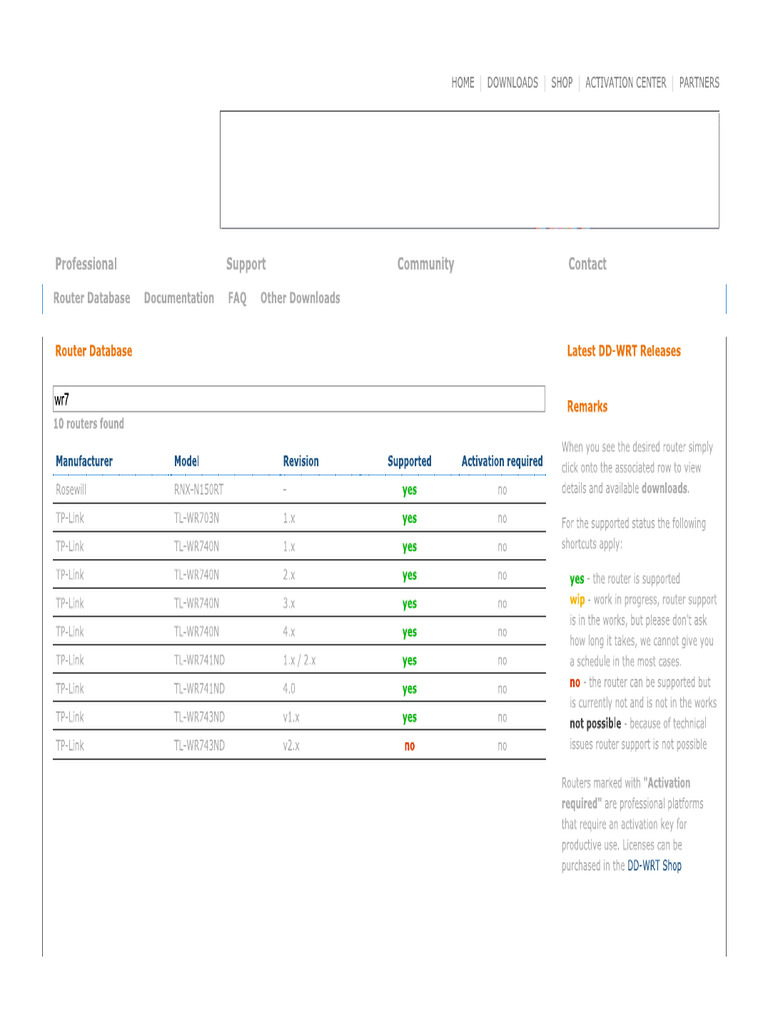768x1024 pixels.
Task: Open the Contact menu
Action: 587,264
